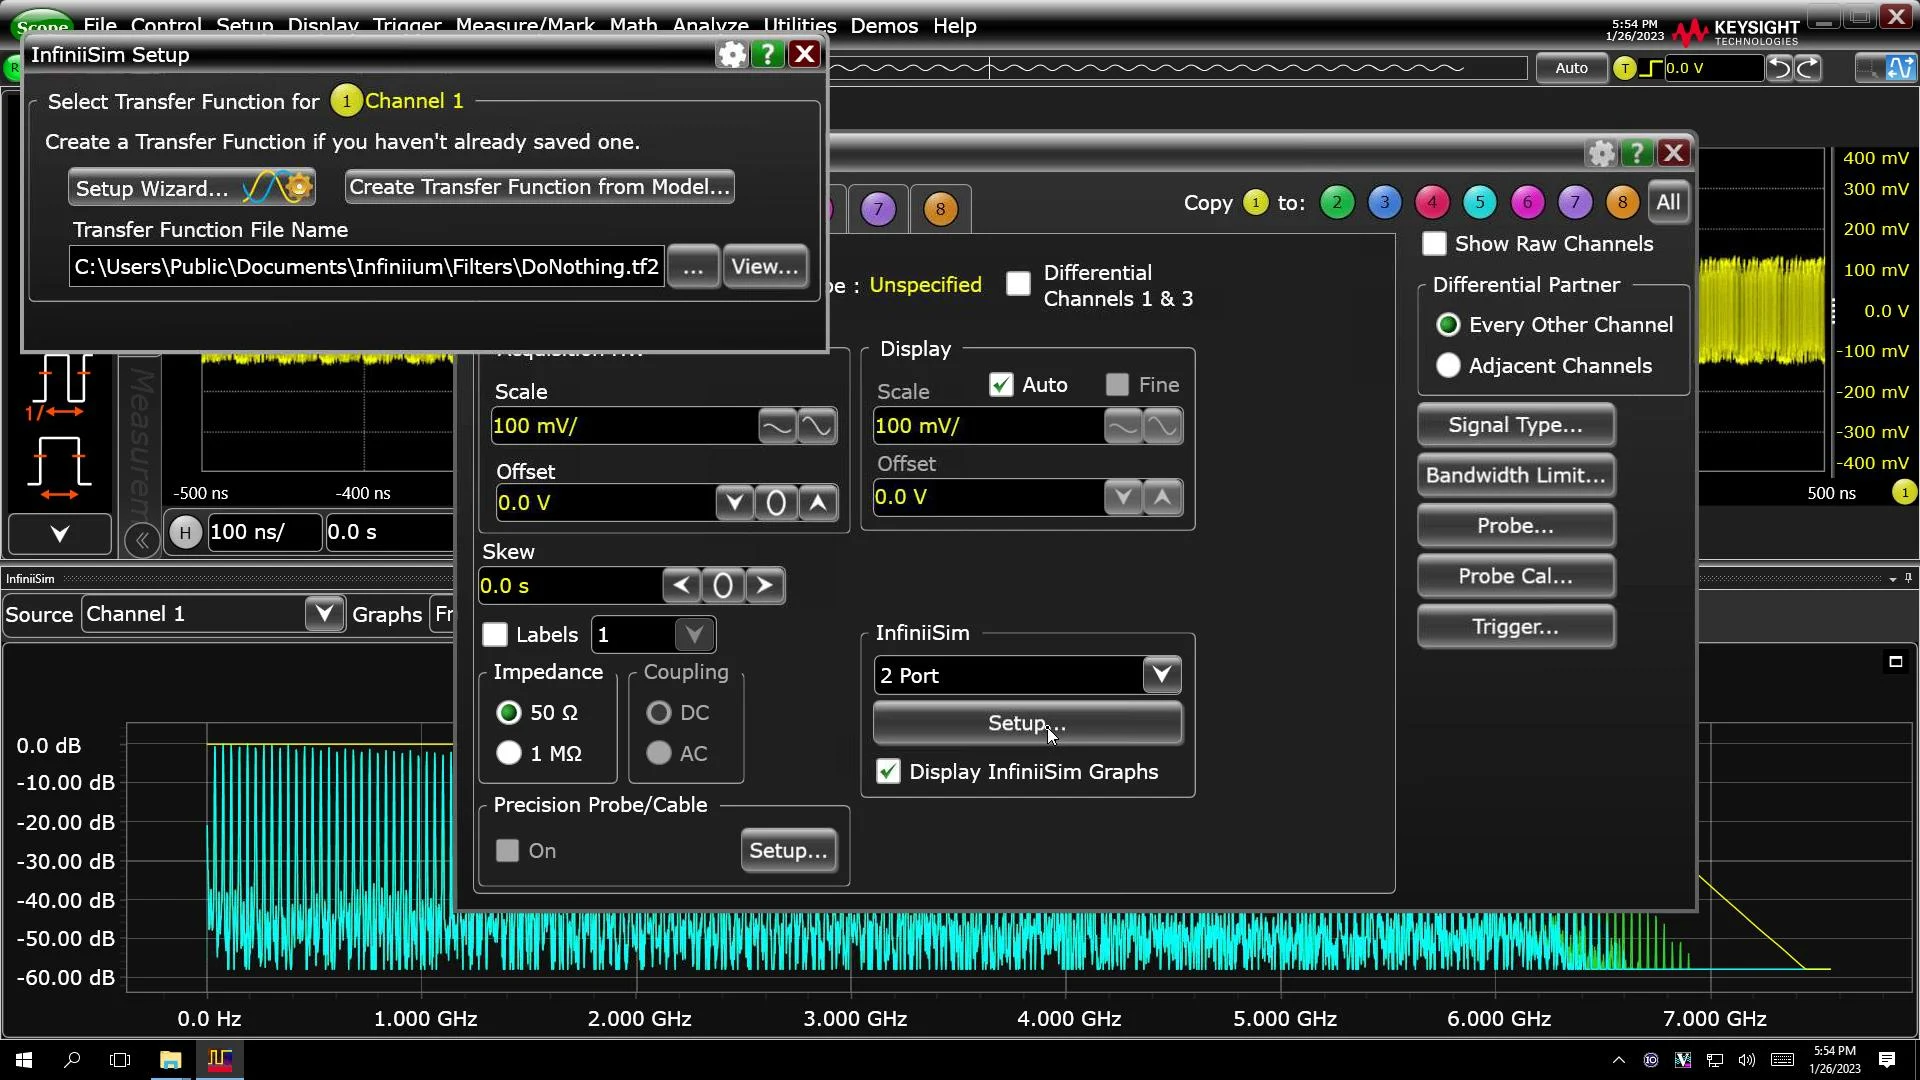Shift skew left with arrow button
The height and width of the screenshot is (1080, 1920).
pyautogui.click(x=682, y=586)
